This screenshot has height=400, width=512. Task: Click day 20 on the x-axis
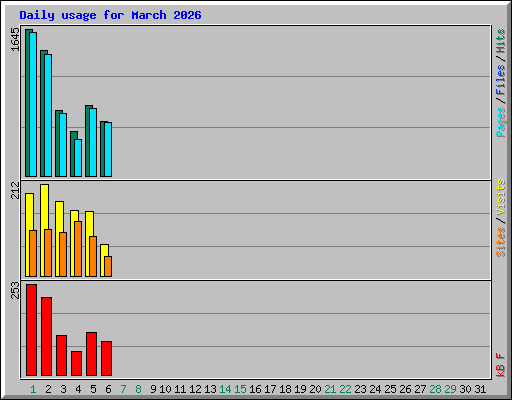tap(315, 389)
